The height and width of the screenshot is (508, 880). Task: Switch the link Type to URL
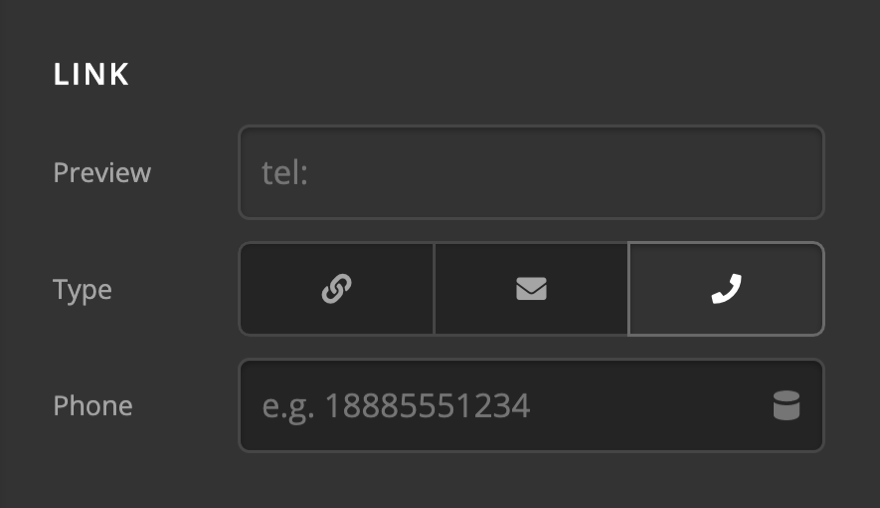[336, 289]
